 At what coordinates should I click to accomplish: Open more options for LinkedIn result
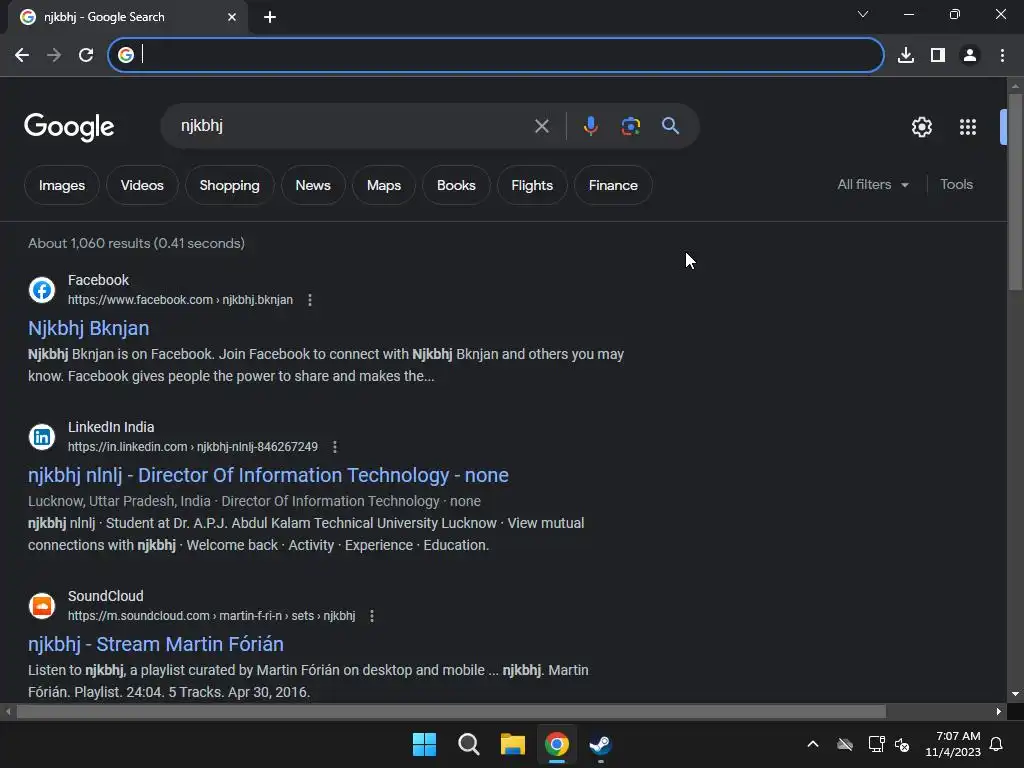334,447
